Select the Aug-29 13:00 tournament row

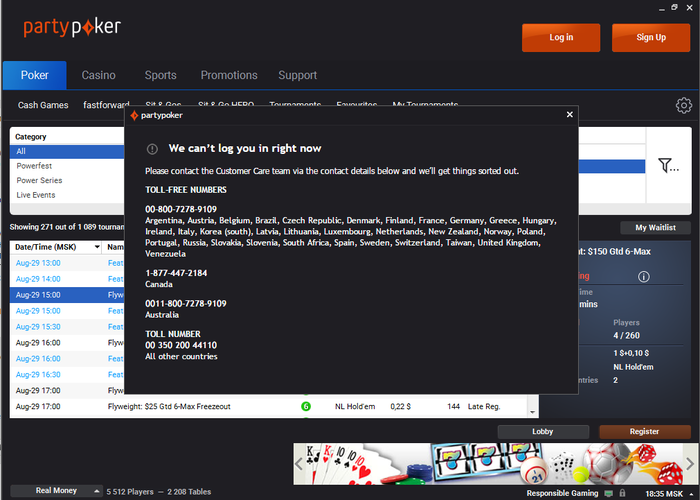tap(67, 263)
